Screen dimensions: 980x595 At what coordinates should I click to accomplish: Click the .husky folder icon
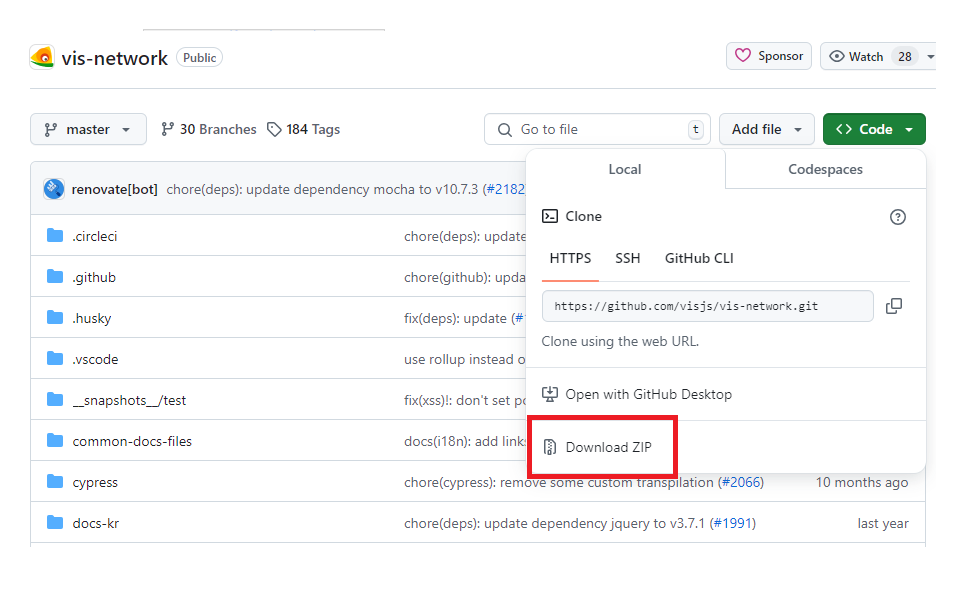(x=55, y=318)
